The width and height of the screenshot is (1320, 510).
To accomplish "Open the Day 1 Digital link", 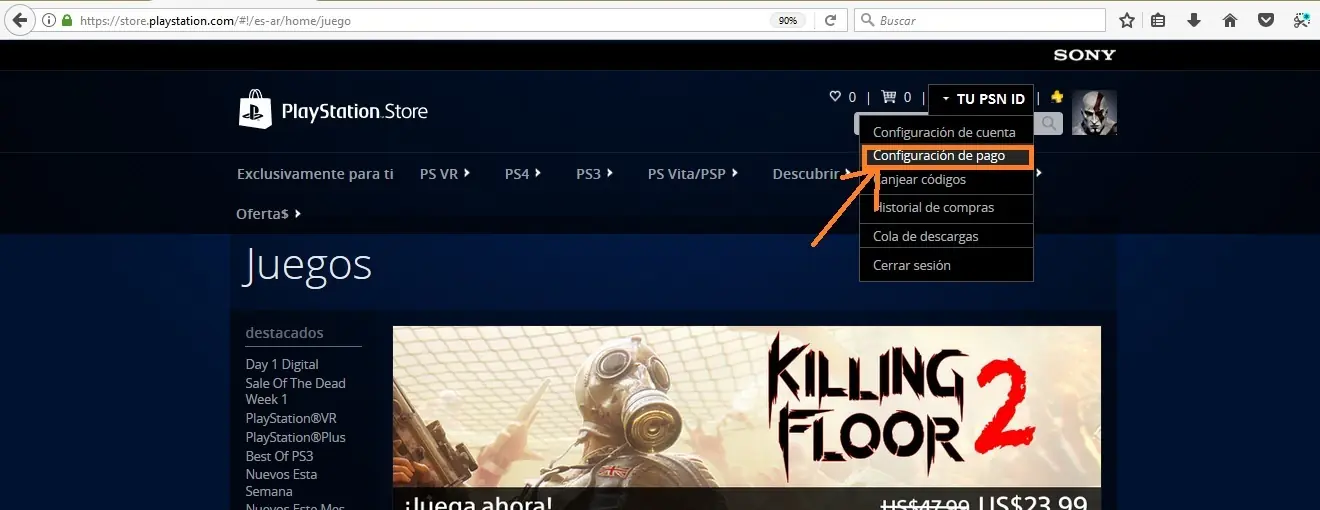I will [282, 365].
